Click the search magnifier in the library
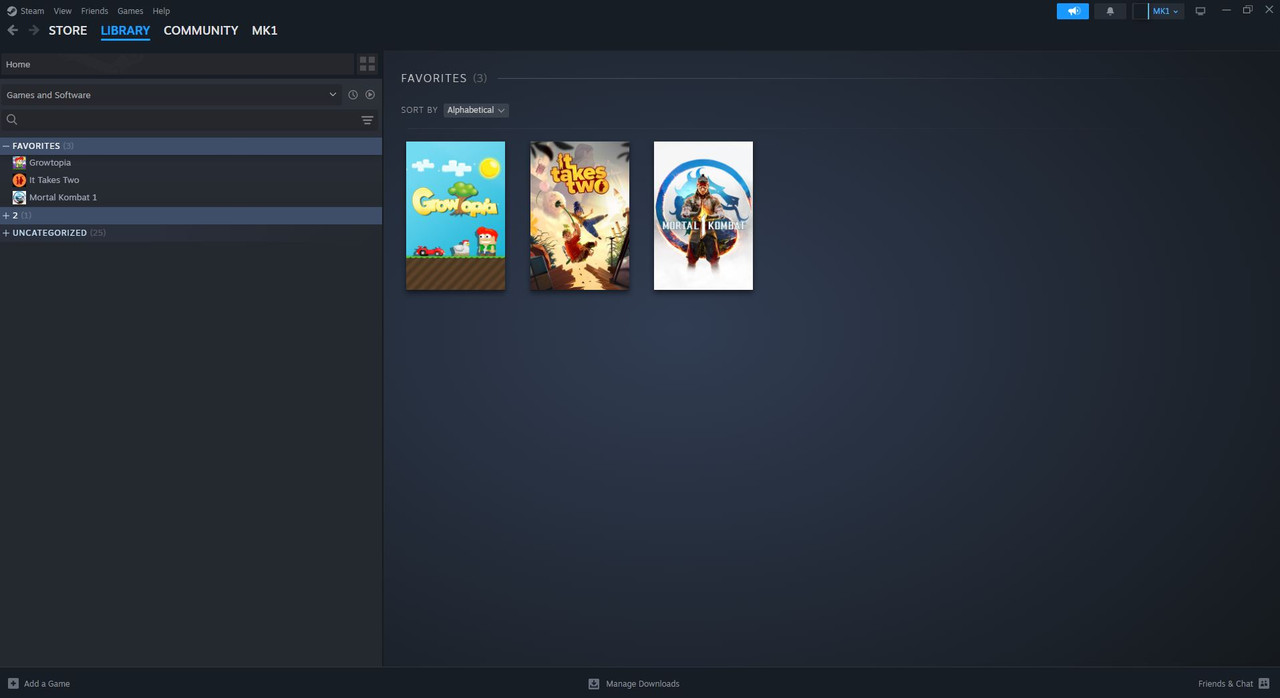The height and width of the screenshot is (698, 1280). point(12,120)
